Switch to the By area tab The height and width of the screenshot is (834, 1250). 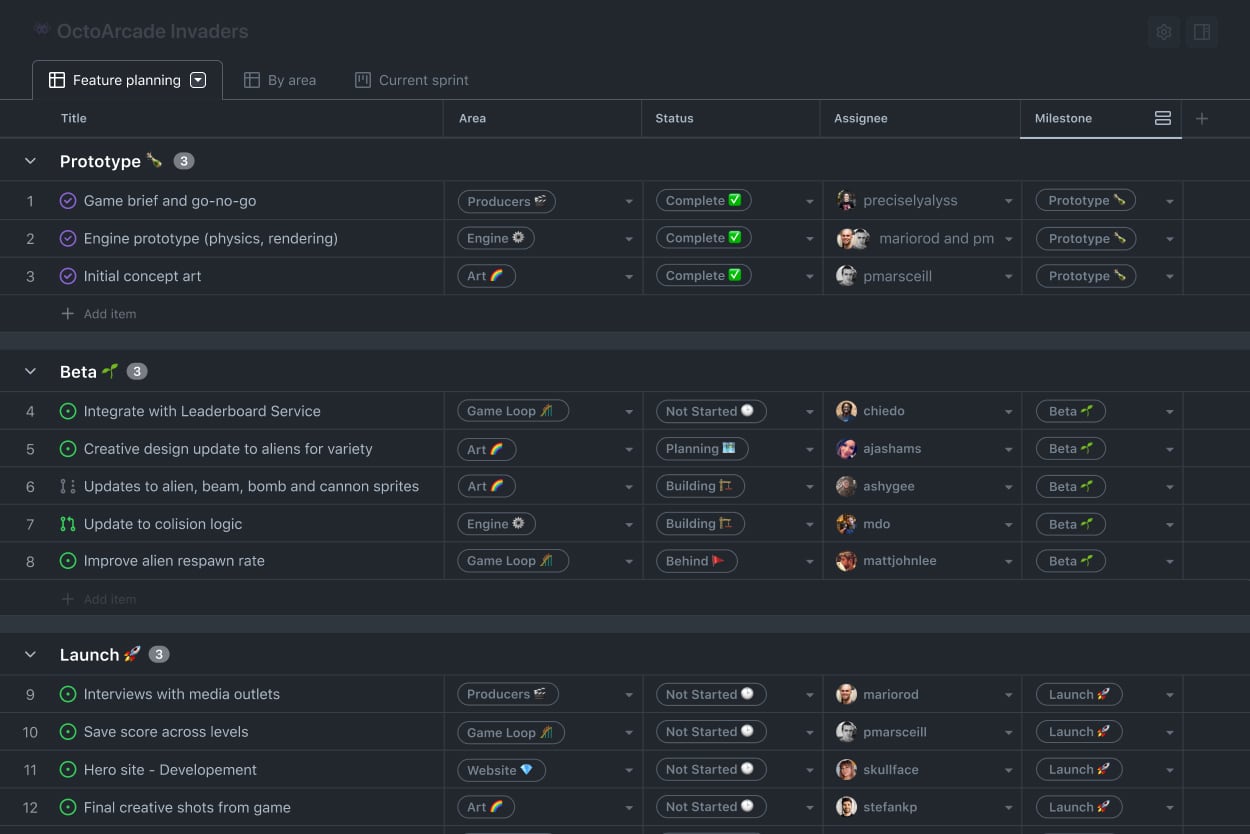pos(280,80)
